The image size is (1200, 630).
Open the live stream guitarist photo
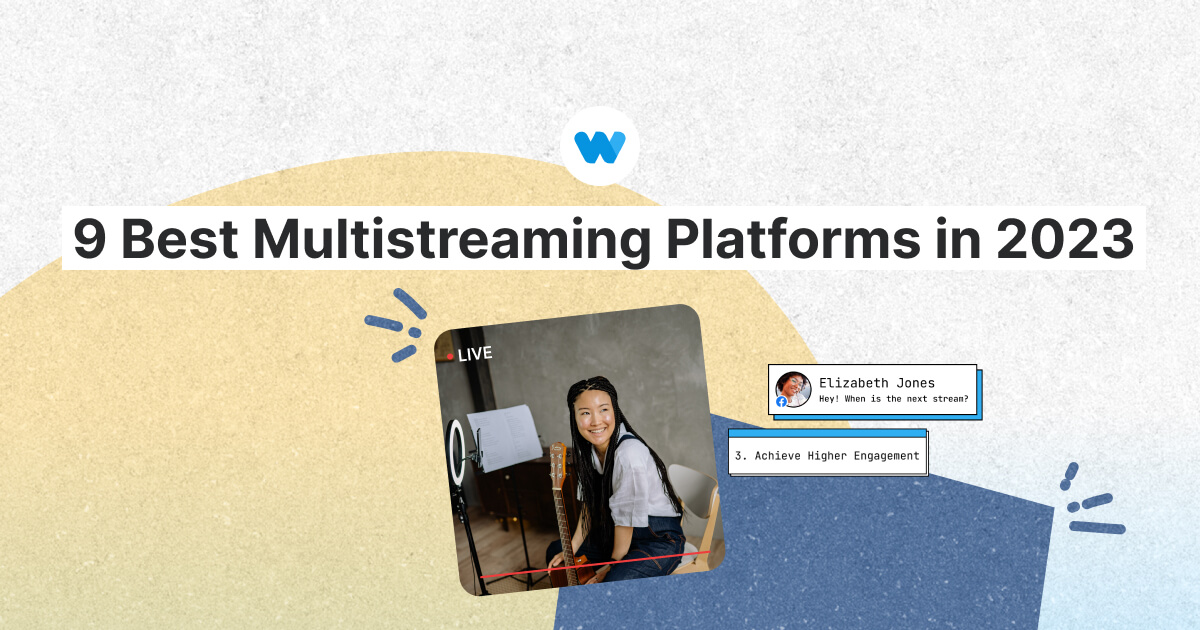click(580, 450)
